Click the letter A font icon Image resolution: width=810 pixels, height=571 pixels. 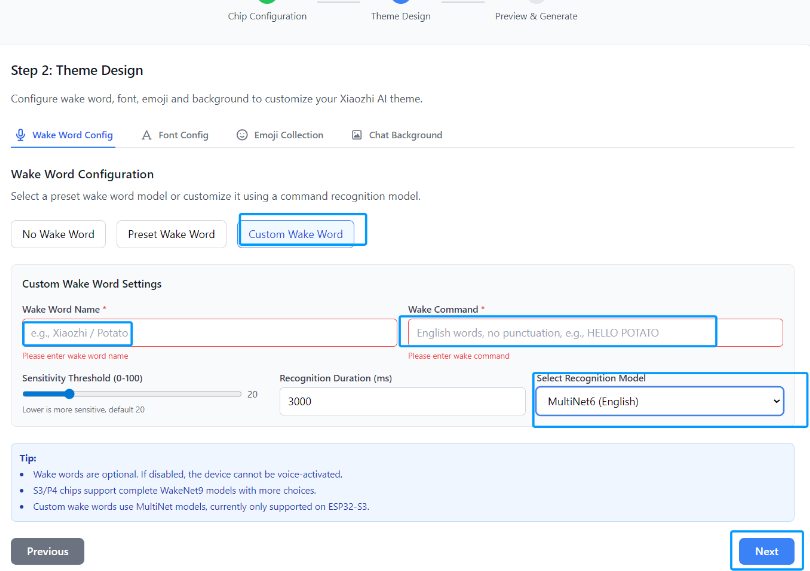[x=147, y=135]
